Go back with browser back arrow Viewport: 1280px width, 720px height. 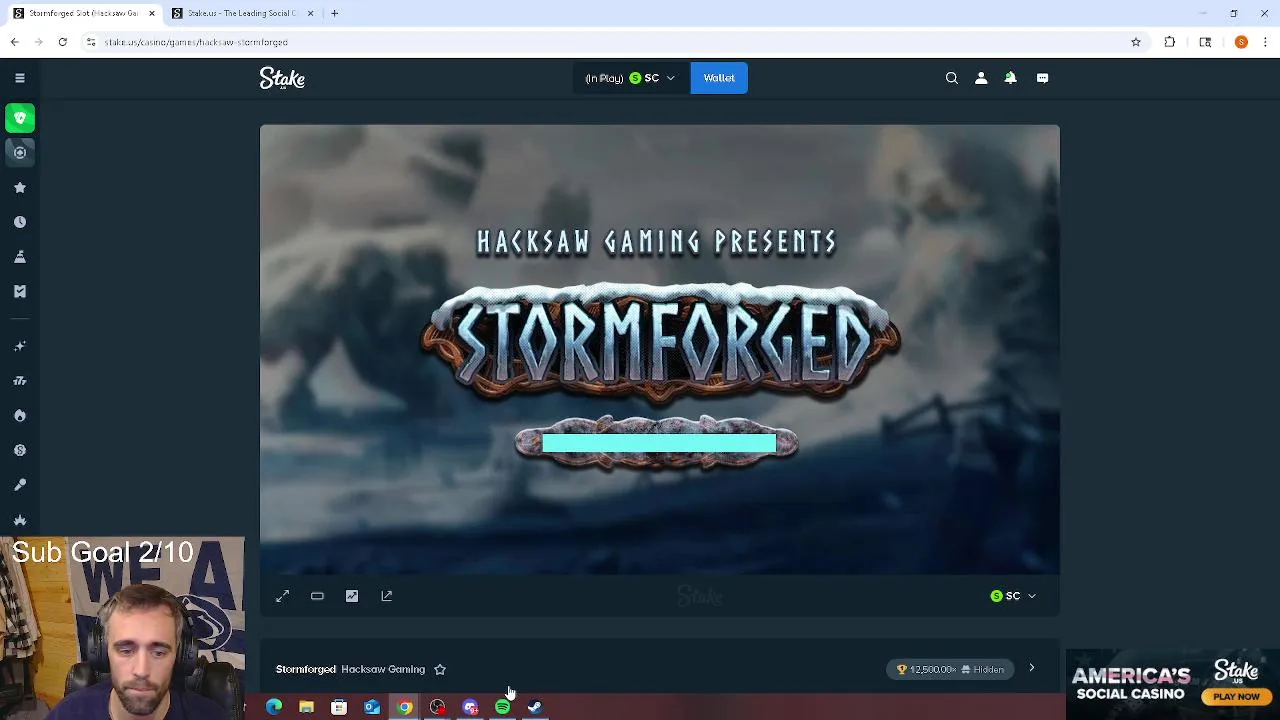point(14,42)
